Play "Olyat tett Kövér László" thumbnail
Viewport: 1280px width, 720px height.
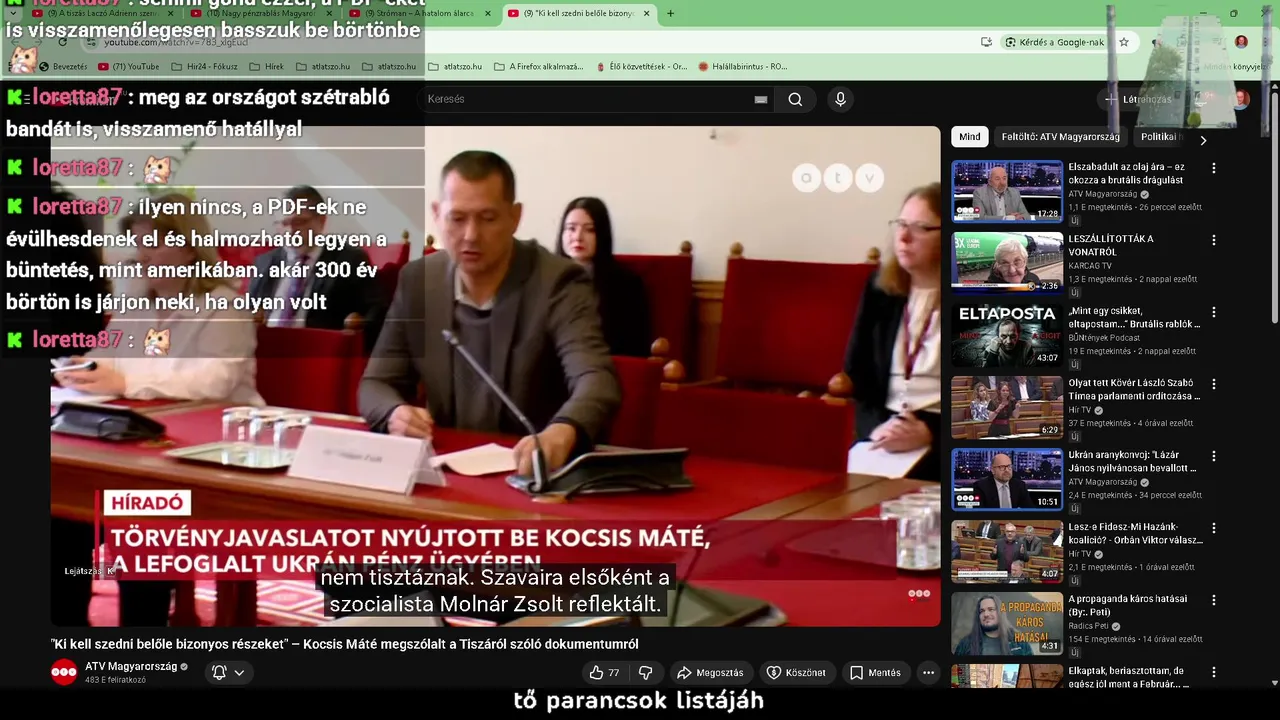(x=1007, y=407)
